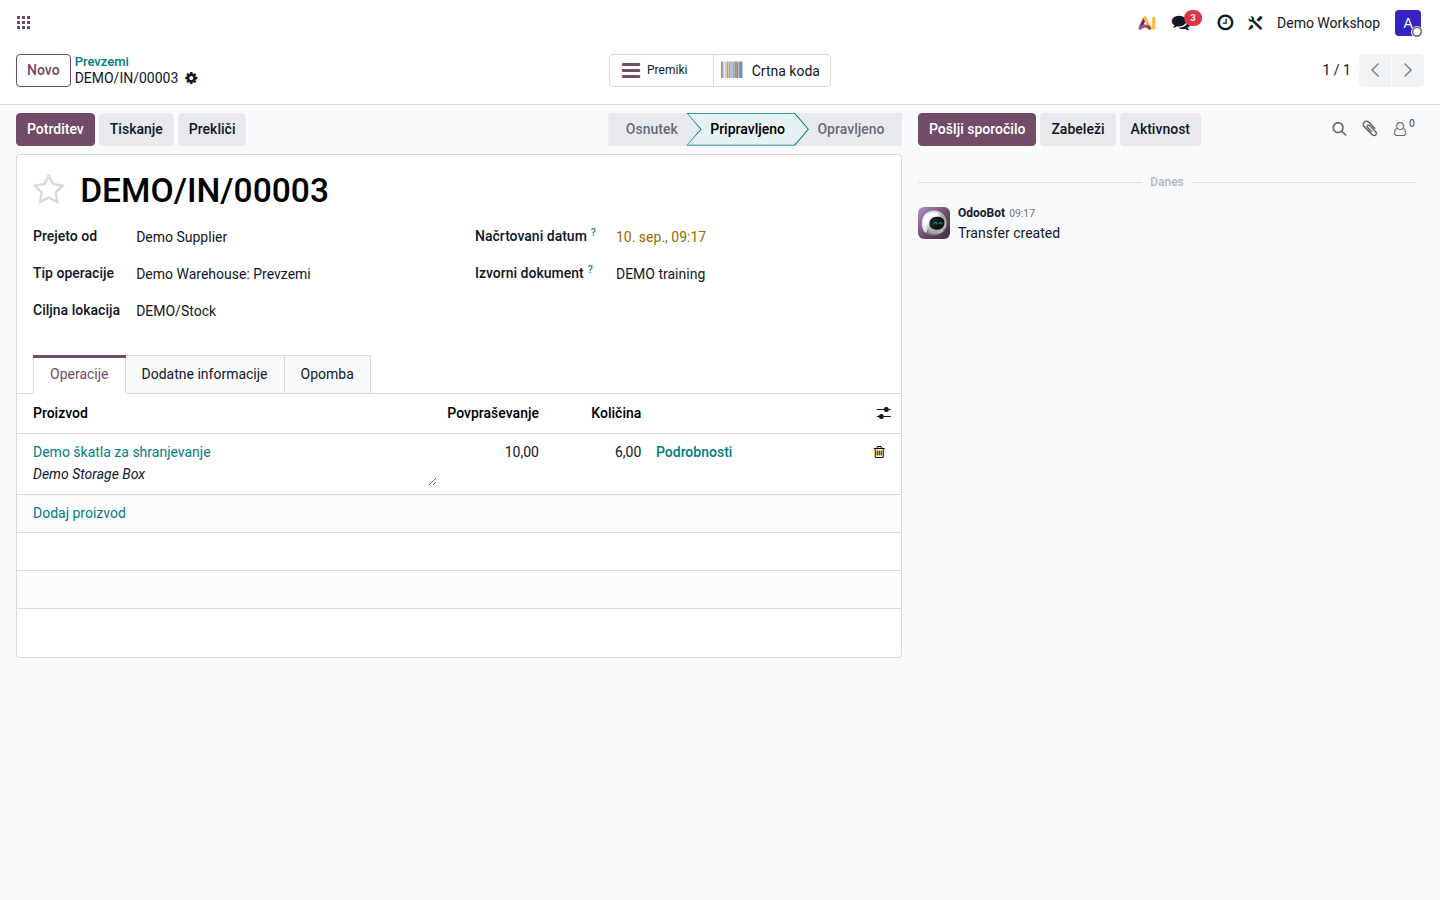This screenshot has height=900, width=1440.
Task: Go to the next record
Action: click(x=1408, y=70)
